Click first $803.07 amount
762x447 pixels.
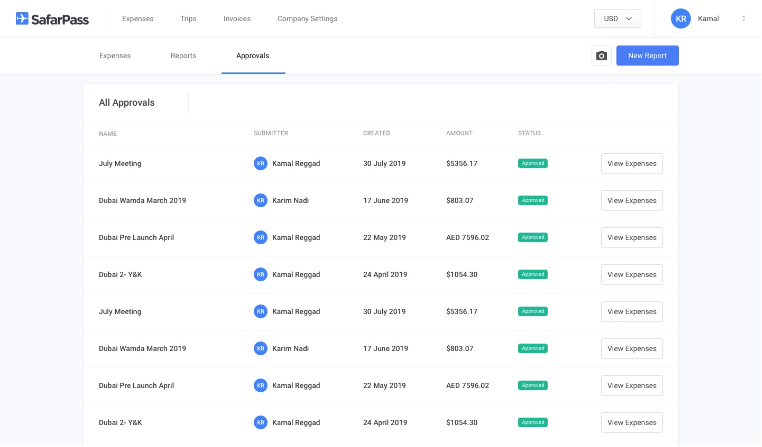click(x=460, y=200)
